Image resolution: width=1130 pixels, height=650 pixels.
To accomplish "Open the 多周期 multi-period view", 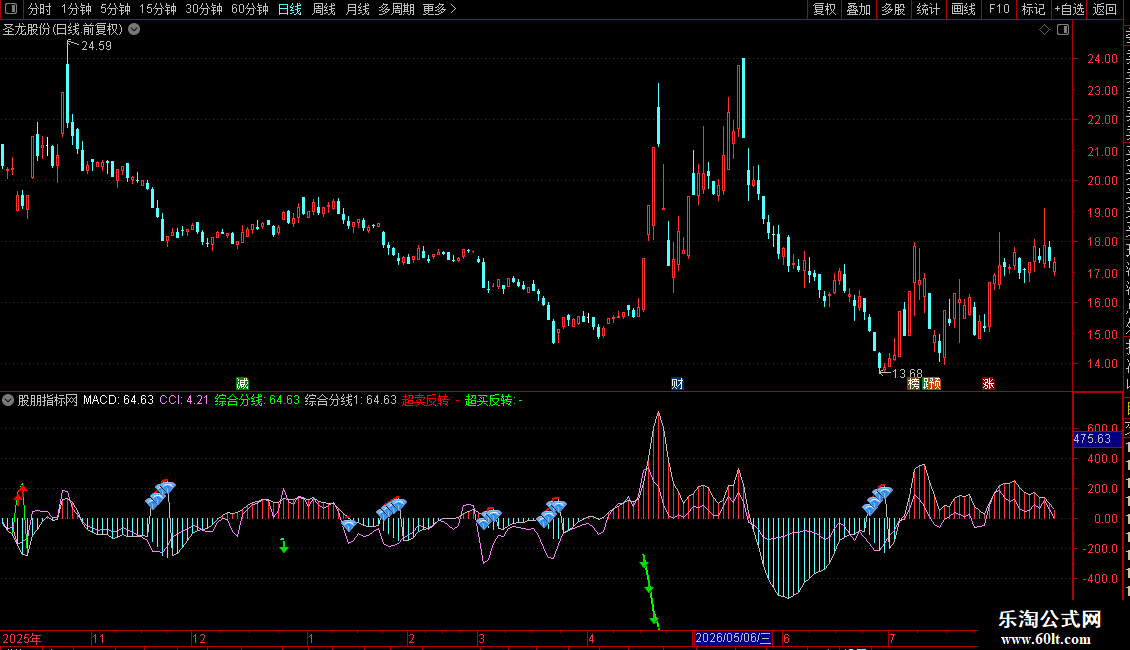I will point(396,9).
